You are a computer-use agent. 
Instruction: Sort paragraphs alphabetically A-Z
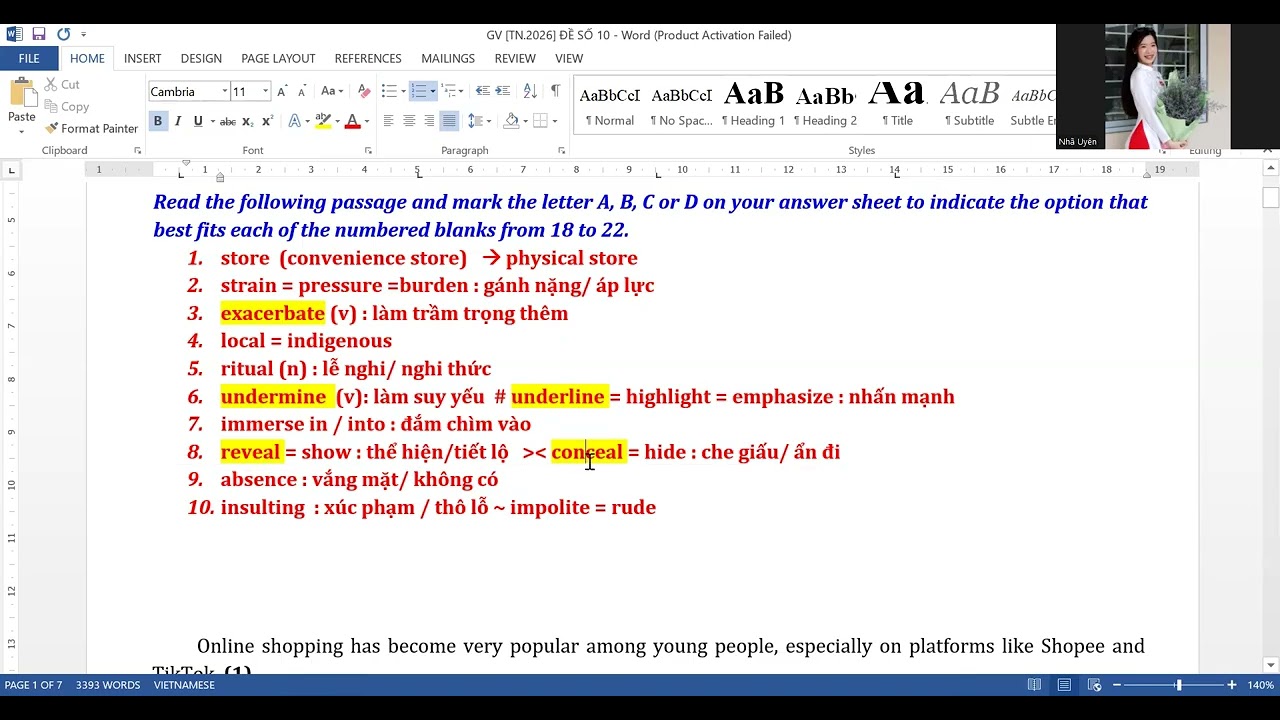click(x=530, y=91)
